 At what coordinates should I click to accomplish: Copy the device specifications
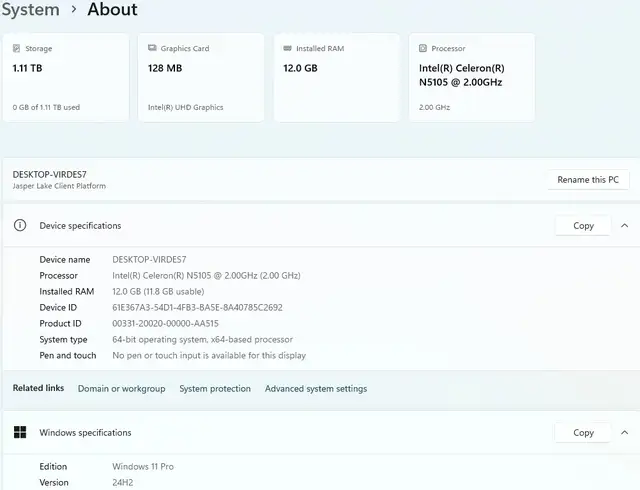(583, 226)
